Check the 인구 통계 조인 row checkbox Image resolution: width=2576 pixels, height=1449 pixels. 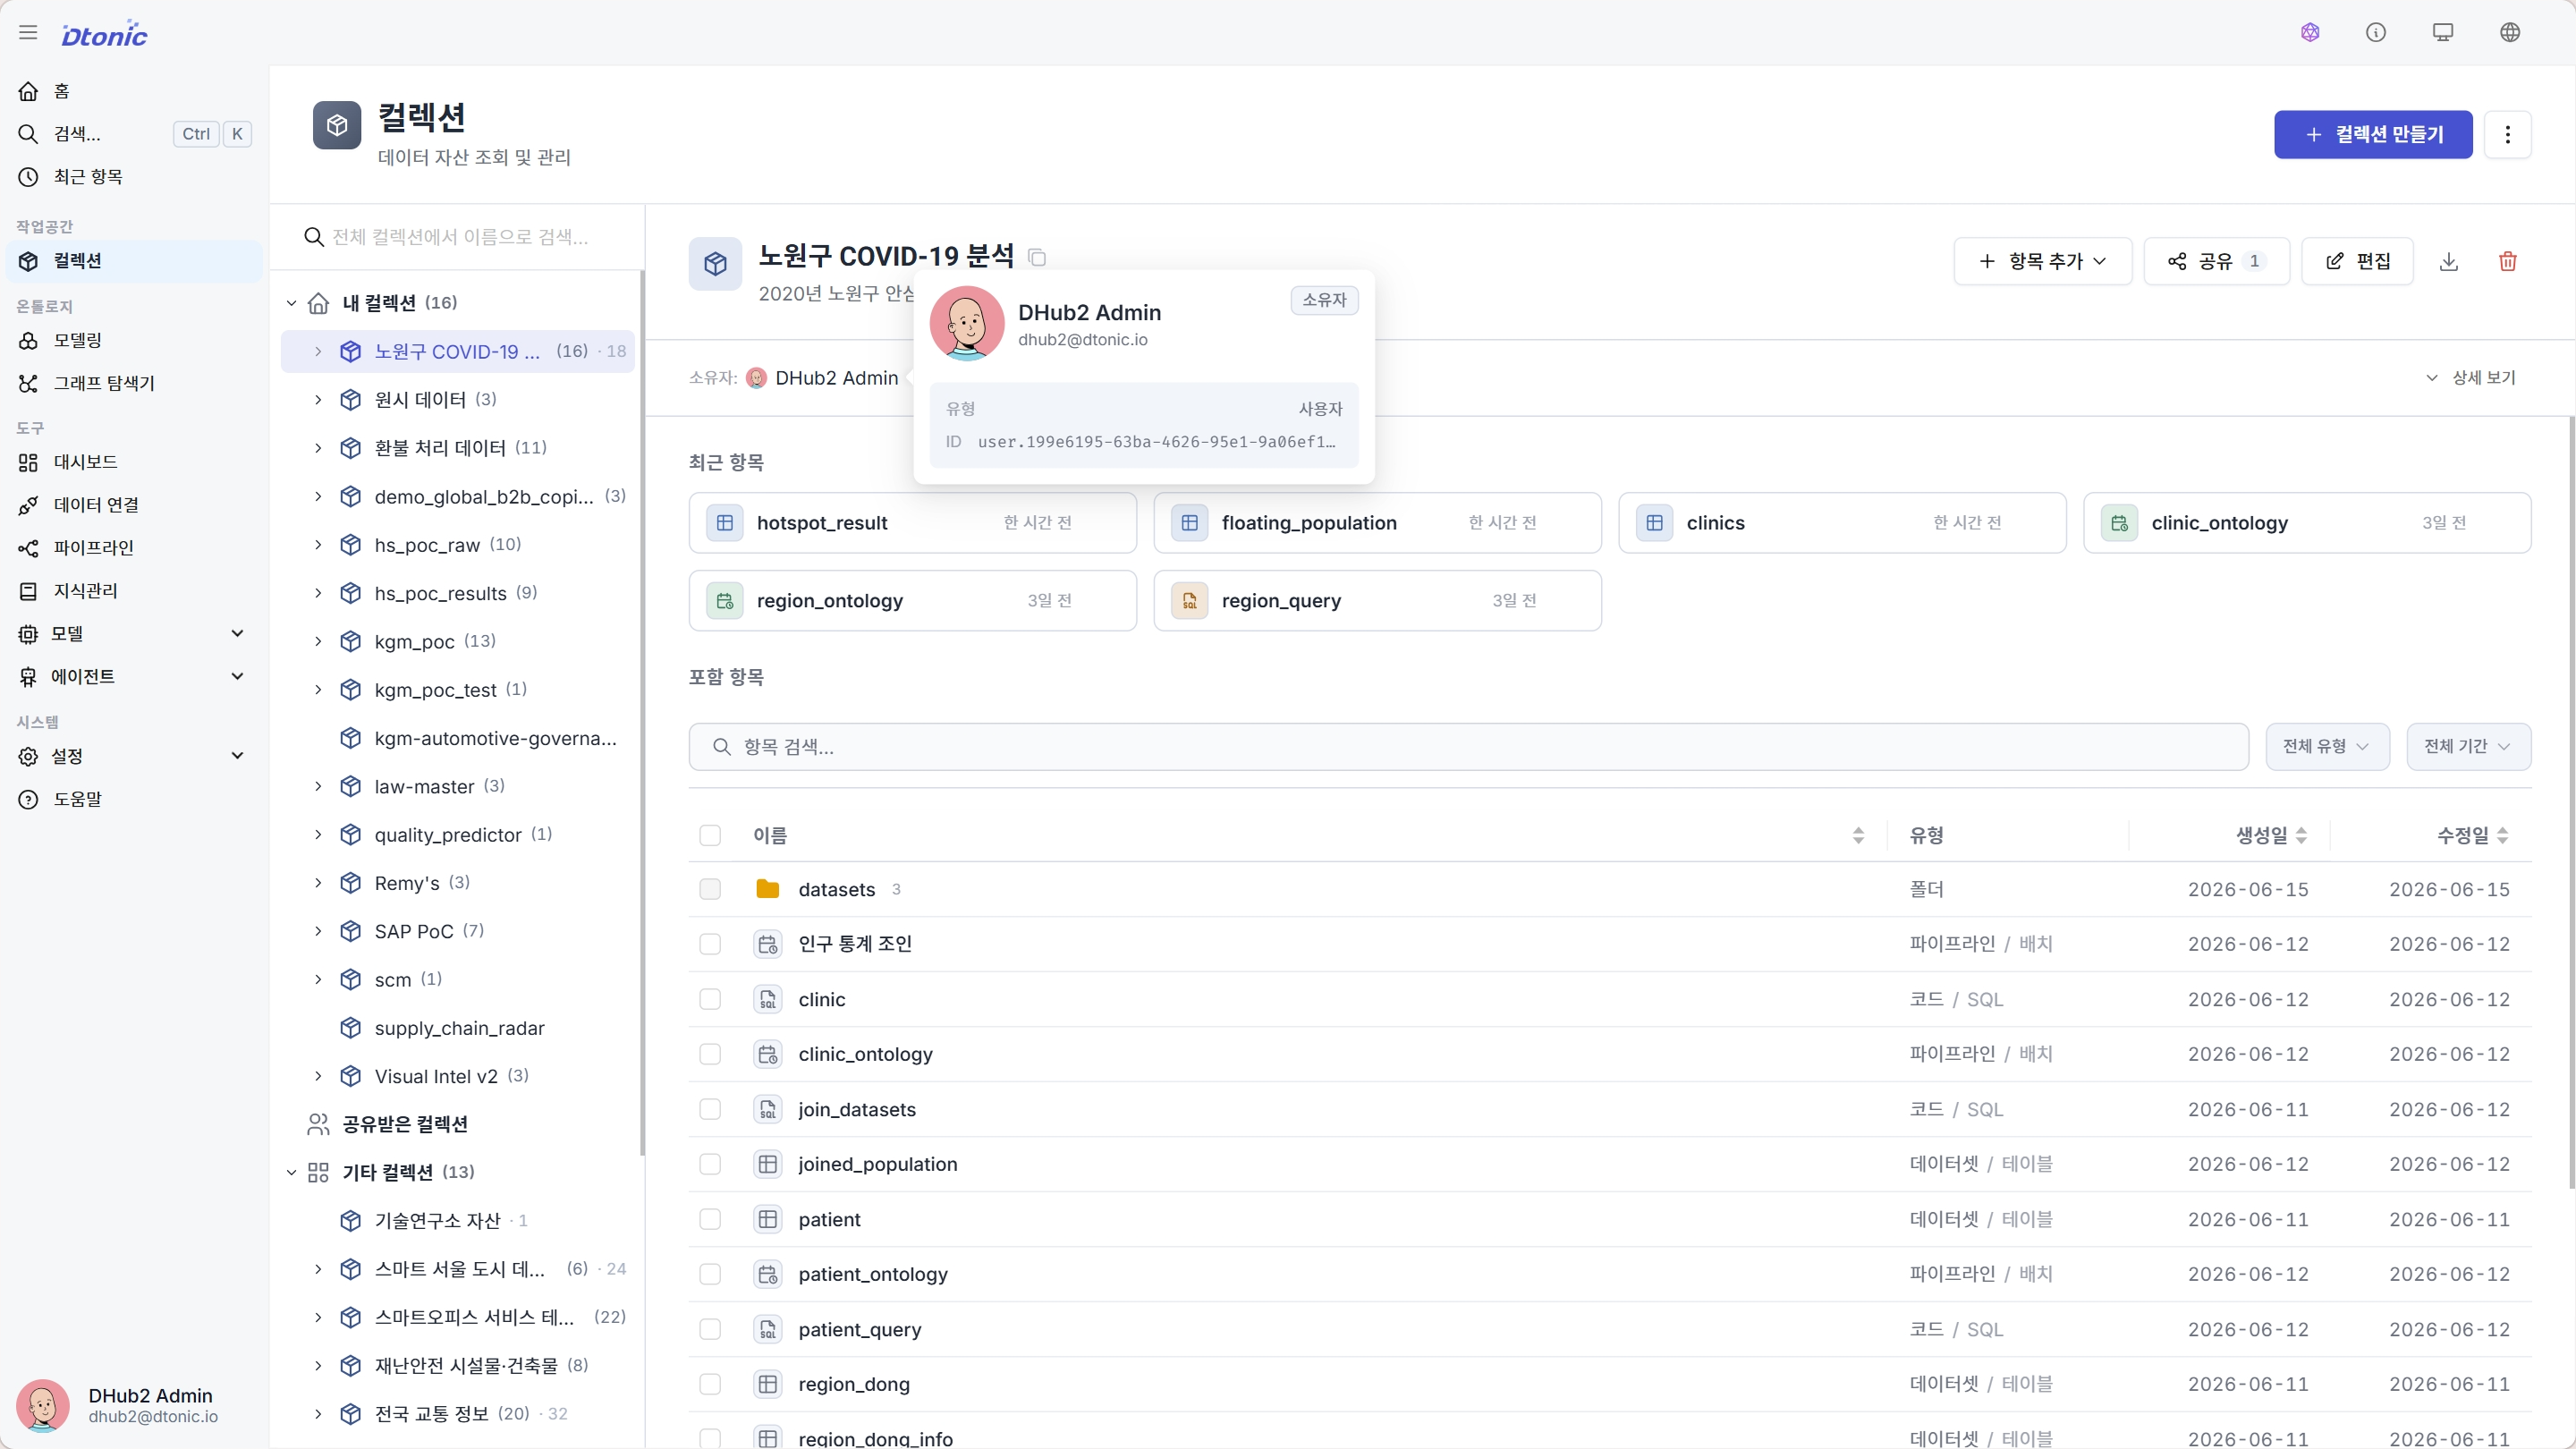(x=710, y=944)
